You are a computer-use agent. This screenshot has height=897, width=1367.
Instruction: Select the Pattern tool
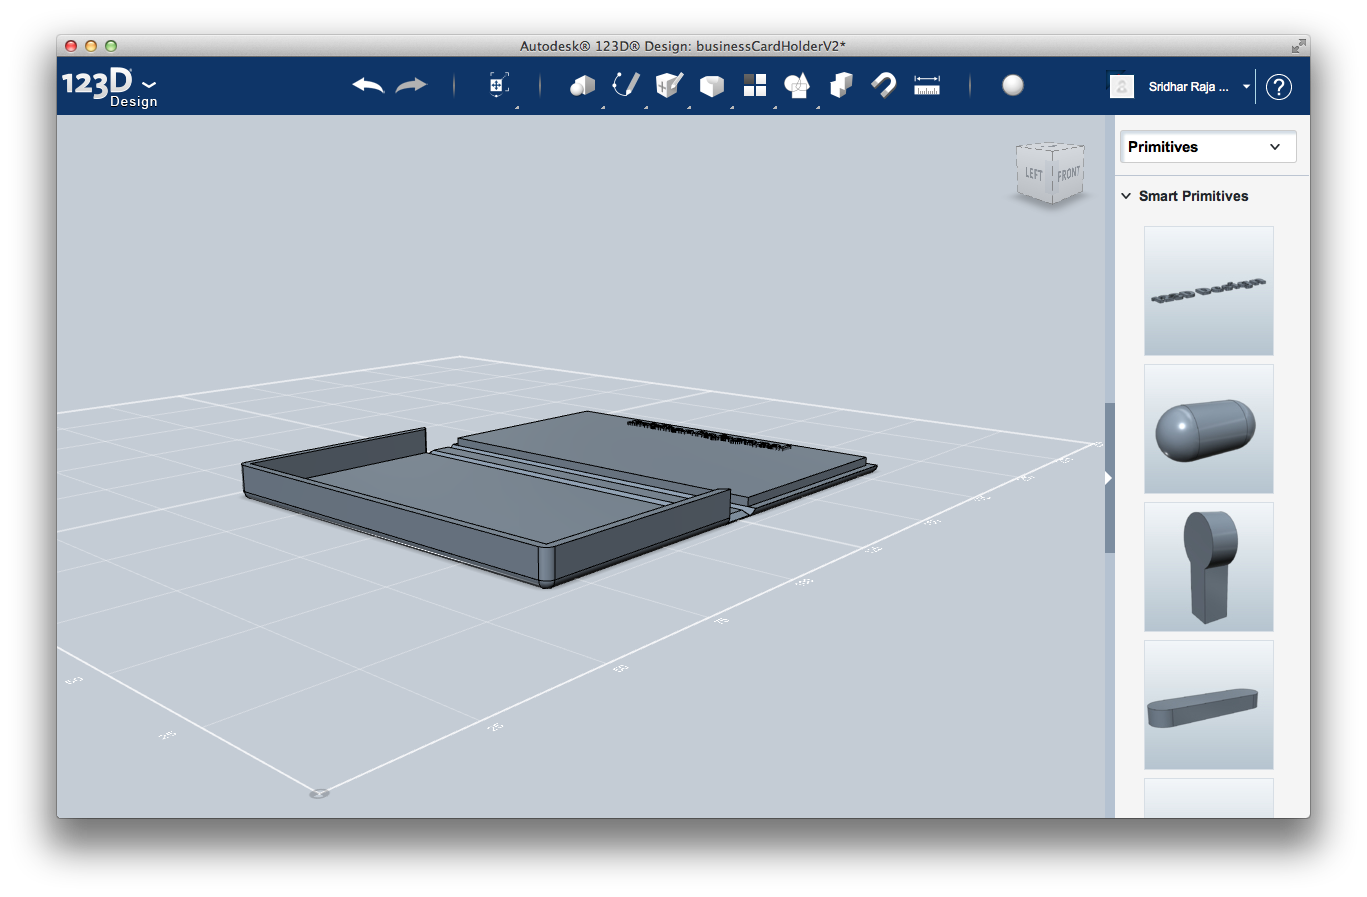[754, 86]
